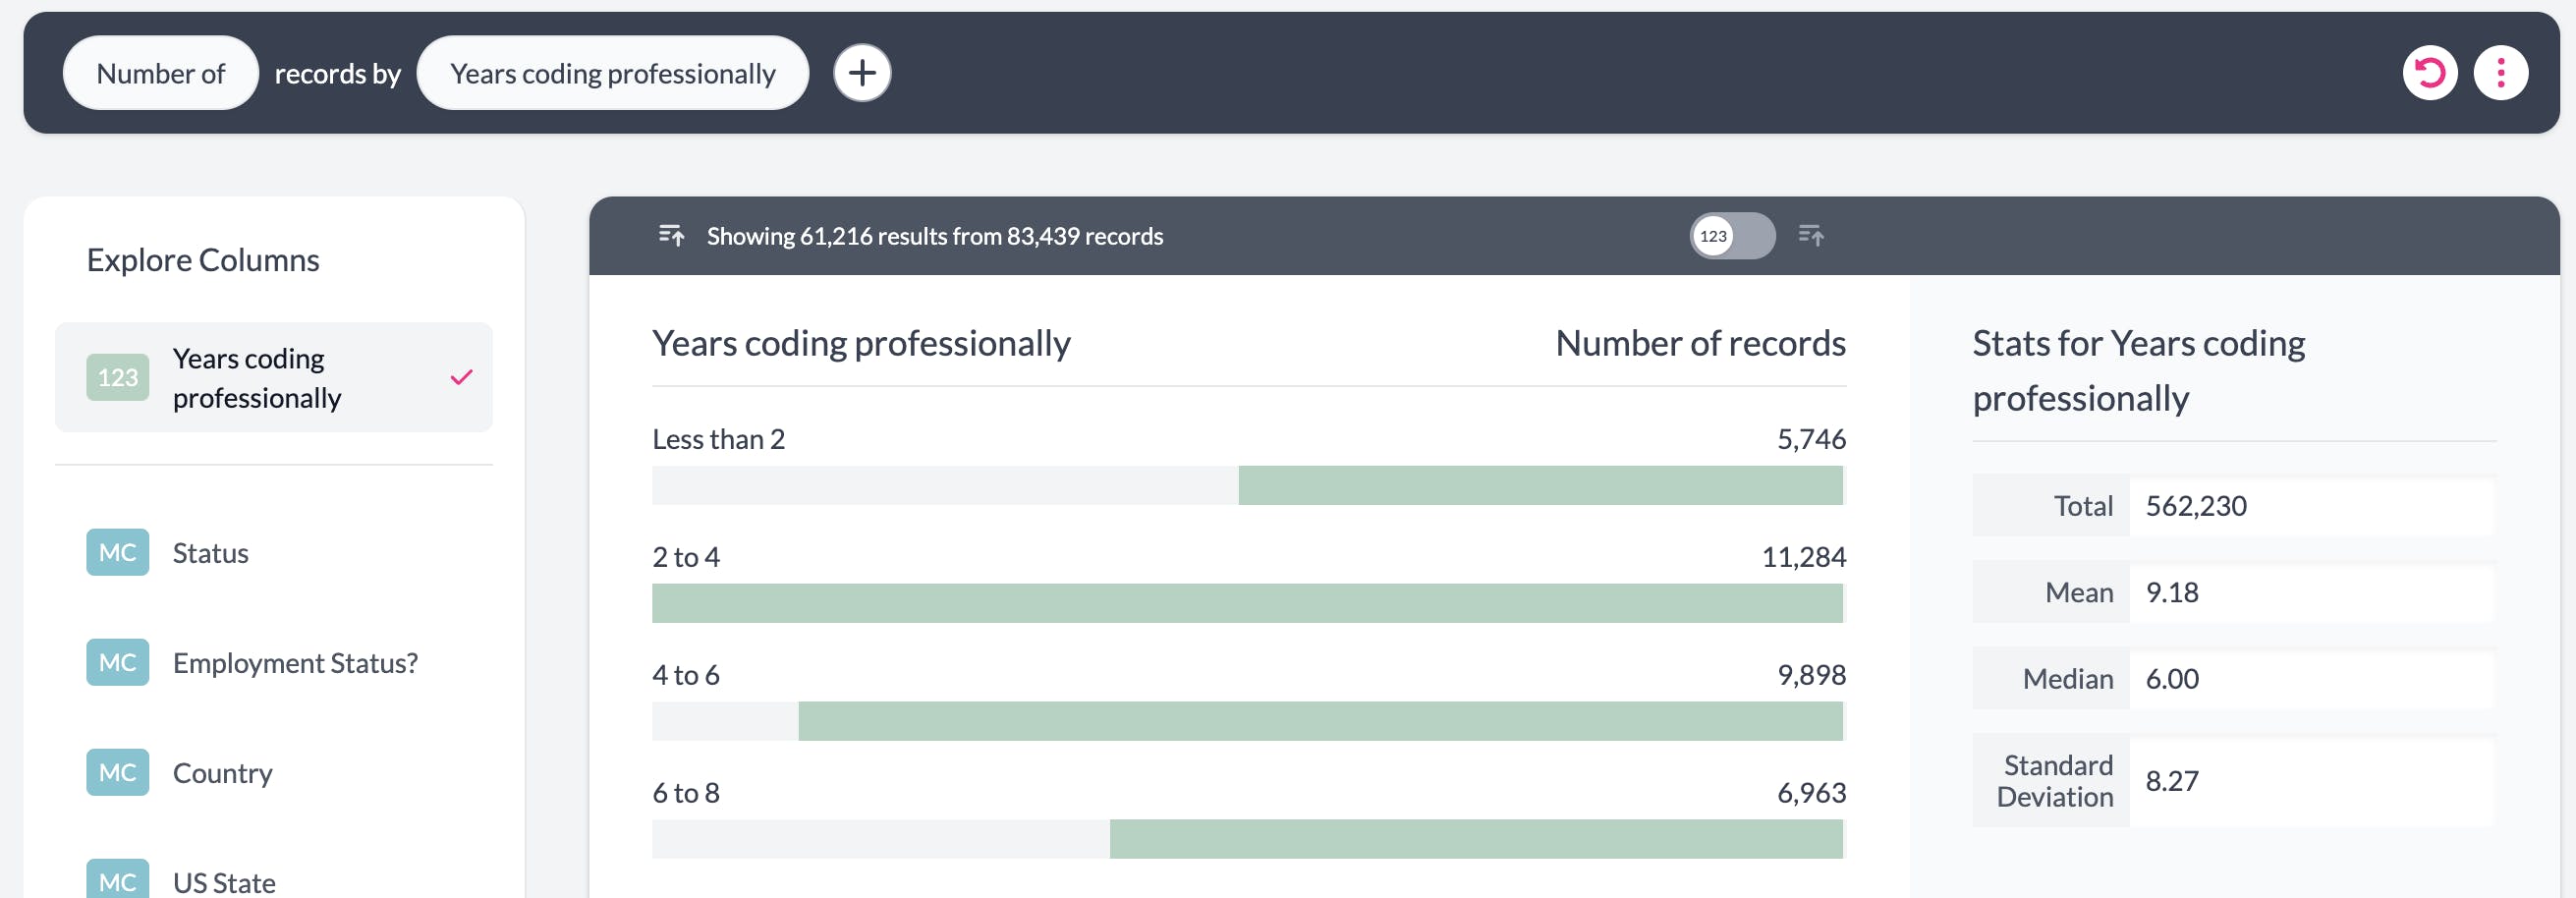This screenshot has width=2576, height=898.
Task: Open the three-dot more options menu
Action: (x=2500, y=73)
